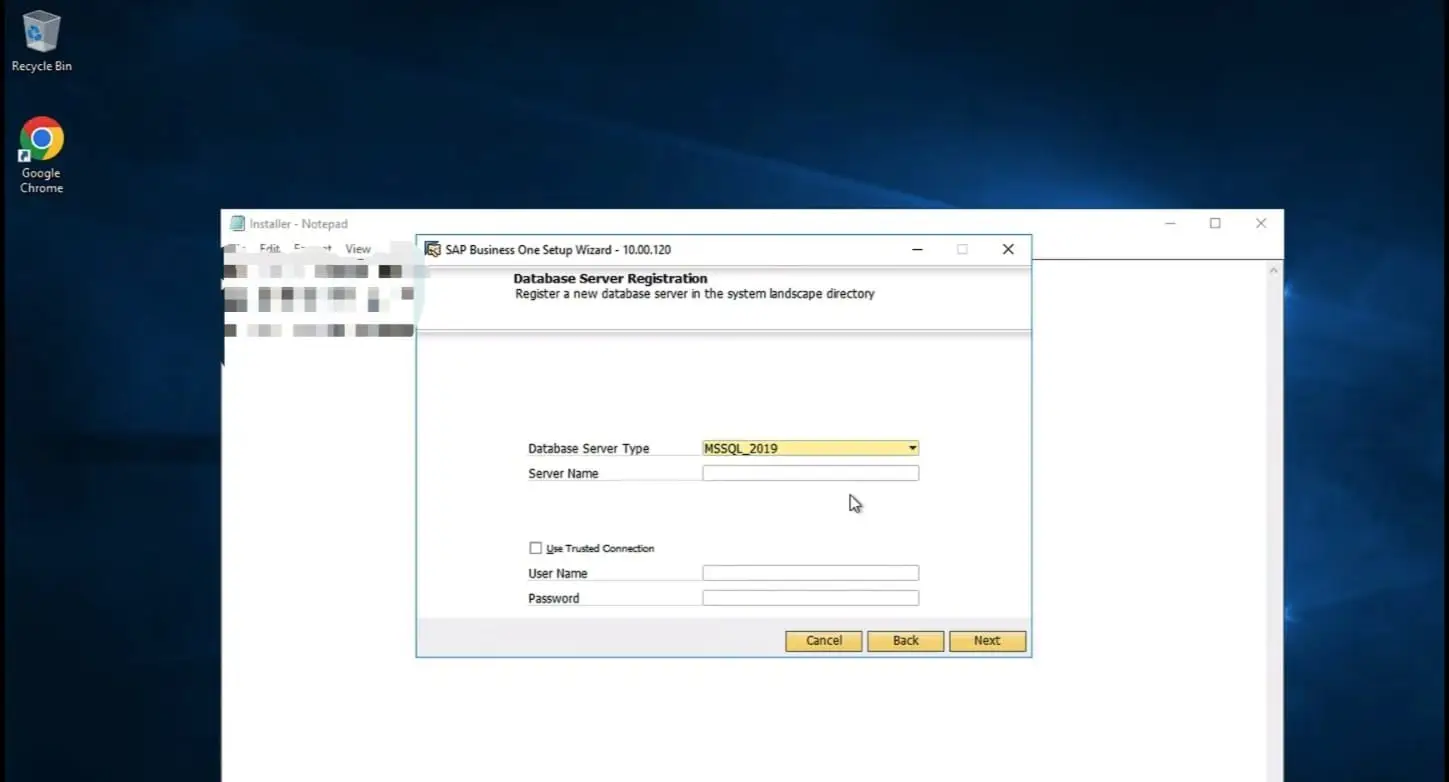Maximize the Installer Notepad window
1449x782 pixels.
[x=1215, y=223]
